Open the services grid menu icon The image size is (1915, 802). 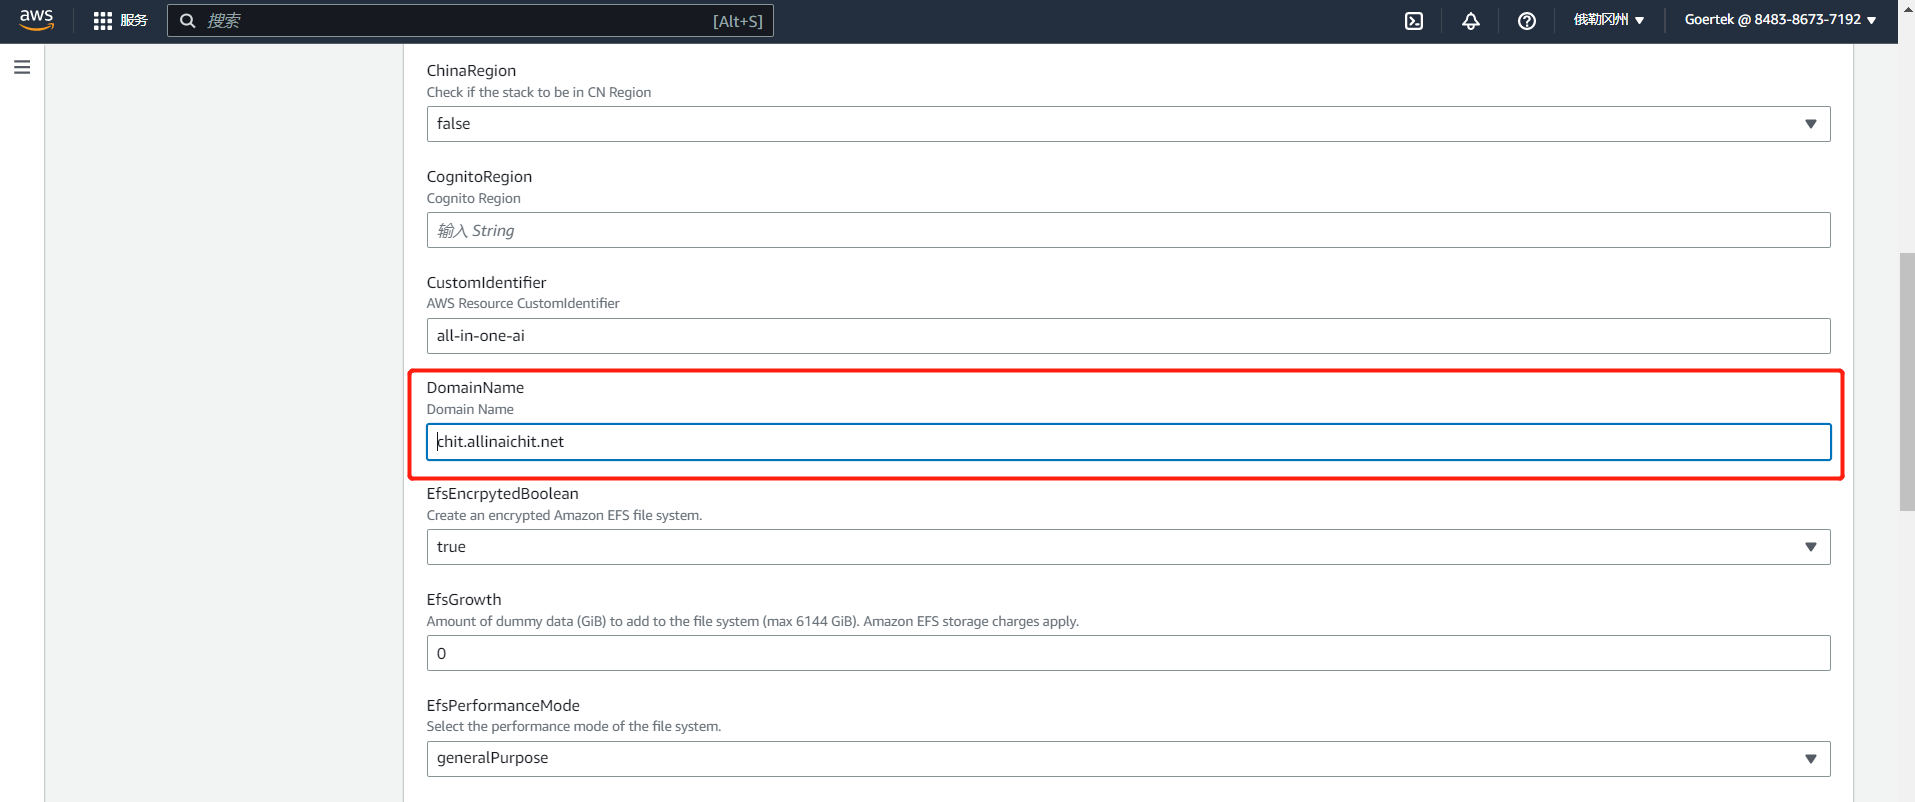(102, 21)
